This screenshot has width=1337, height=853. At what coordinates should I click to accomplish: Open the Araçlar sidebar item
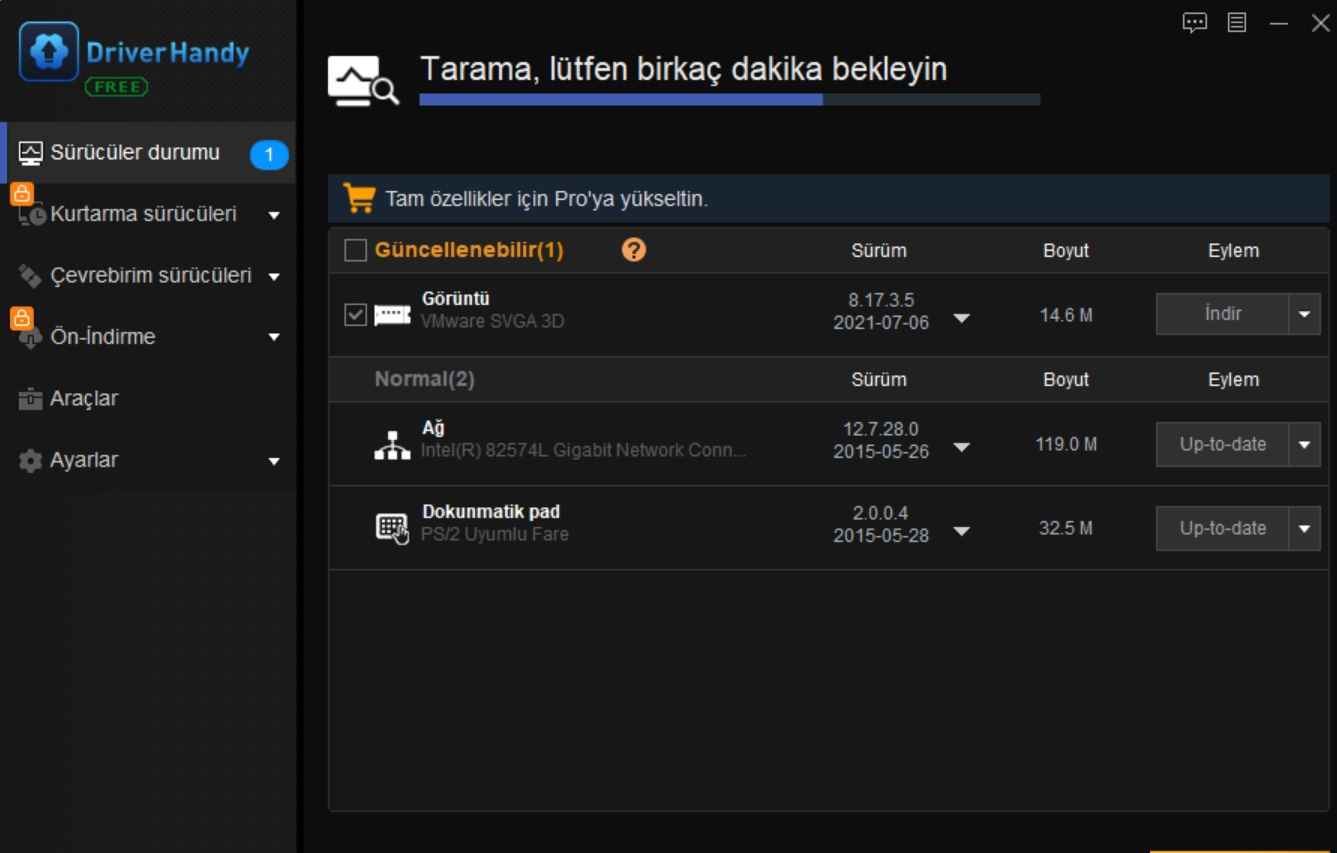(x=84, y=399)
